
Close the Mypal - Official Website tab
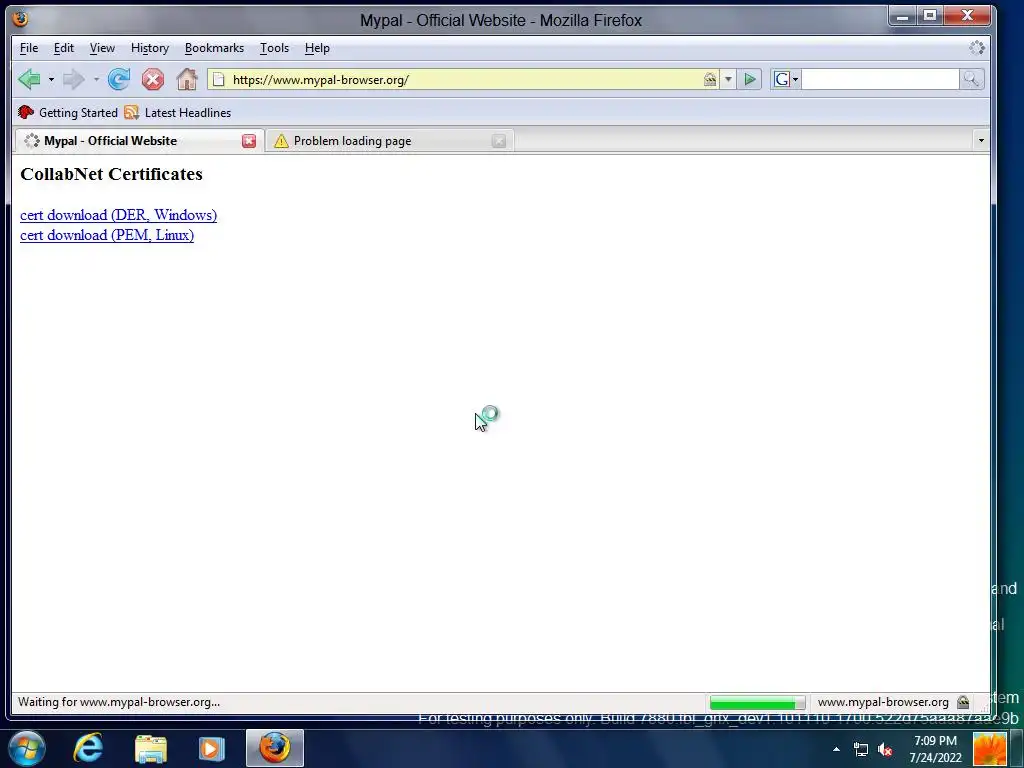[x=249, y=141]
